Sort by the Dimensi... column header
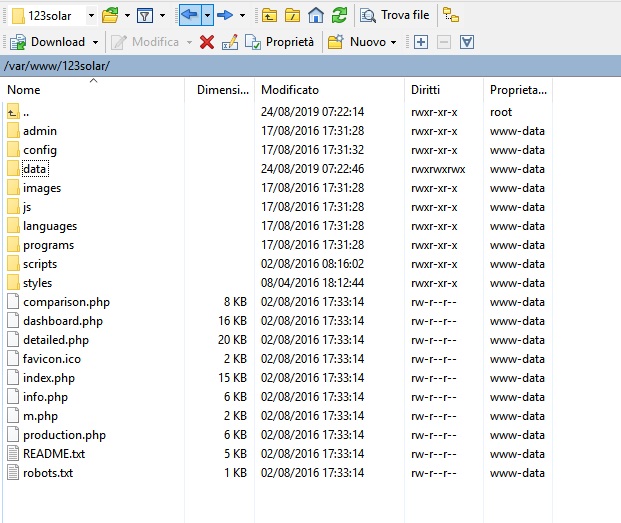Viewport: 621px width, 523px height. pos(220,90)
